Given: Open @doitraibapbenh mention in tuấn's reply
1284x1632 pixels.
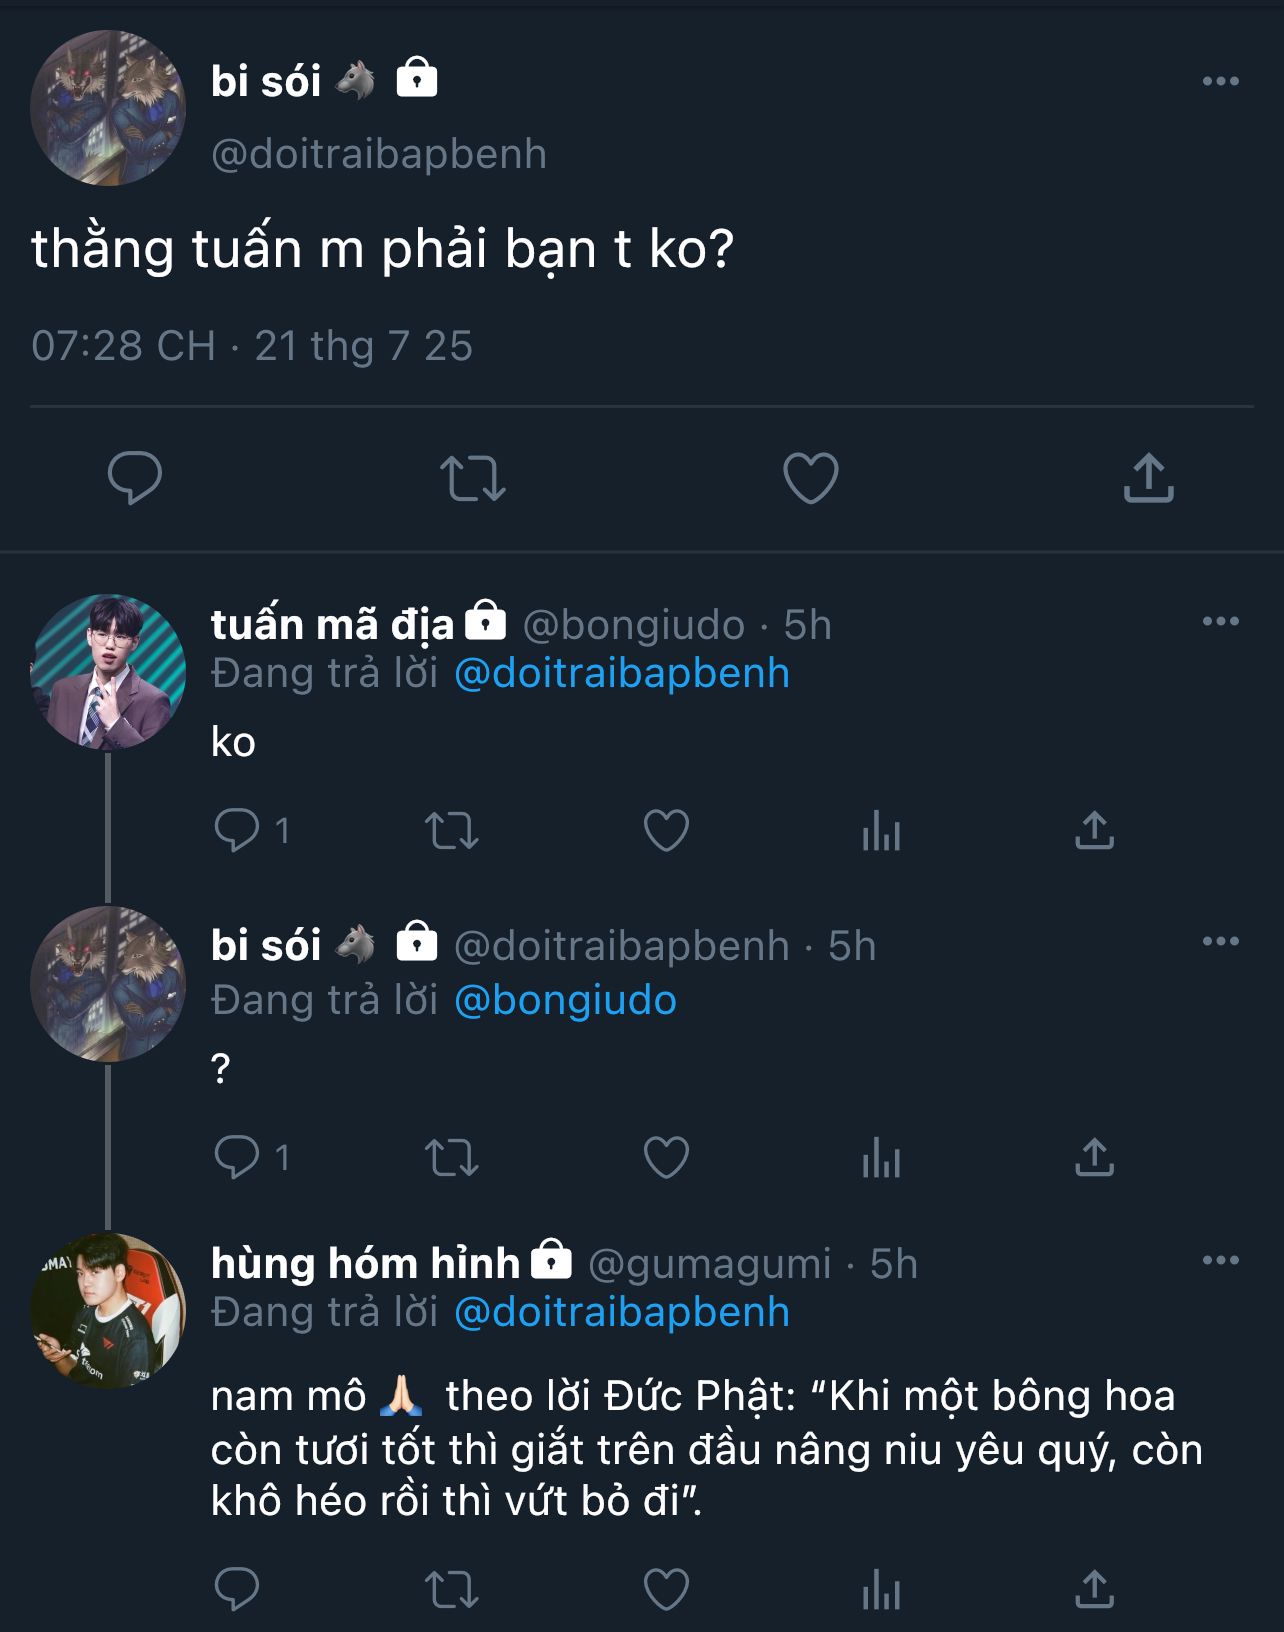Looking at the screenshot, I should coord(621,673).
